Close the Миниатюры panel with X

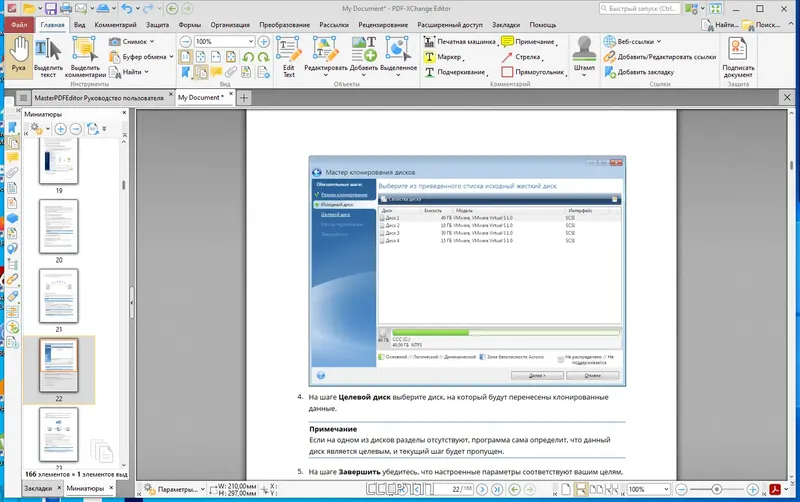(x=124, y=113)
